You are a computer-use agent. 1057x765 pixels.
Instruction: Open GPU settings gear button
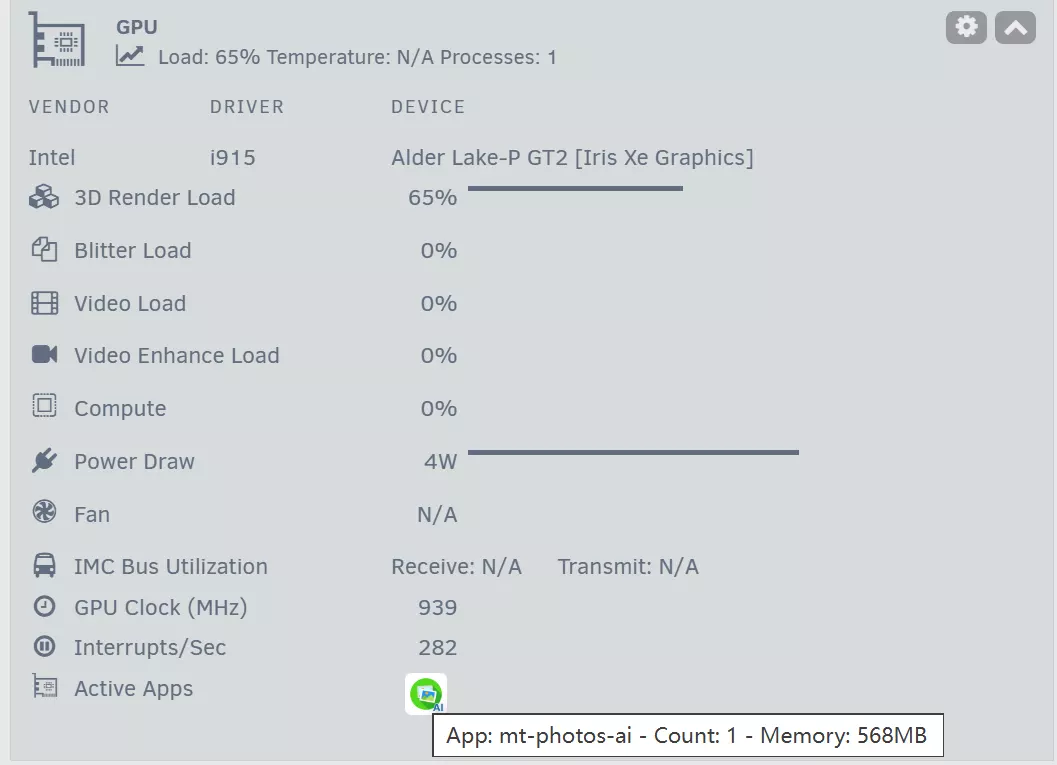coord(966,27)
